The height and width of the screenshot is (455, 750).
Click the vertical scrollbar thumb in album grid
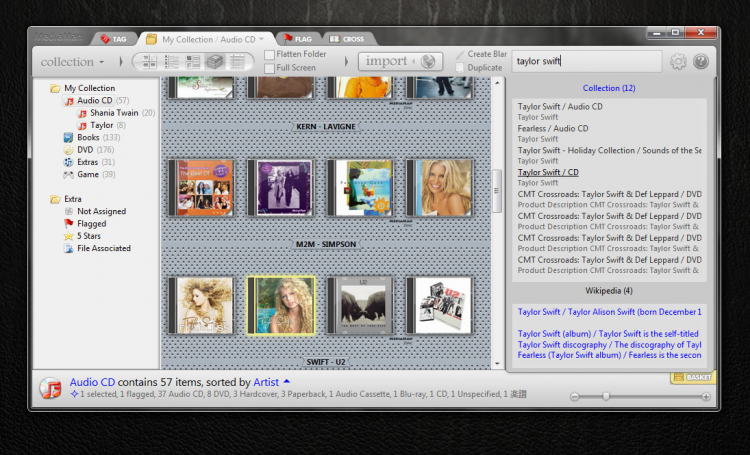[x=497, y=190]
